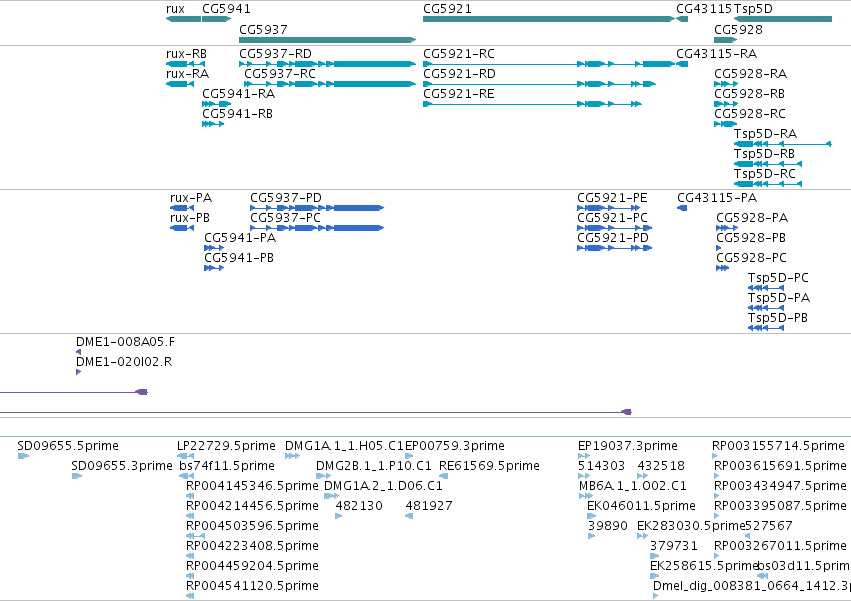The height and width of the screenshot is (601, 851).
Task: Click transcript Tsp5D-RA label
Action: (765, 134)
